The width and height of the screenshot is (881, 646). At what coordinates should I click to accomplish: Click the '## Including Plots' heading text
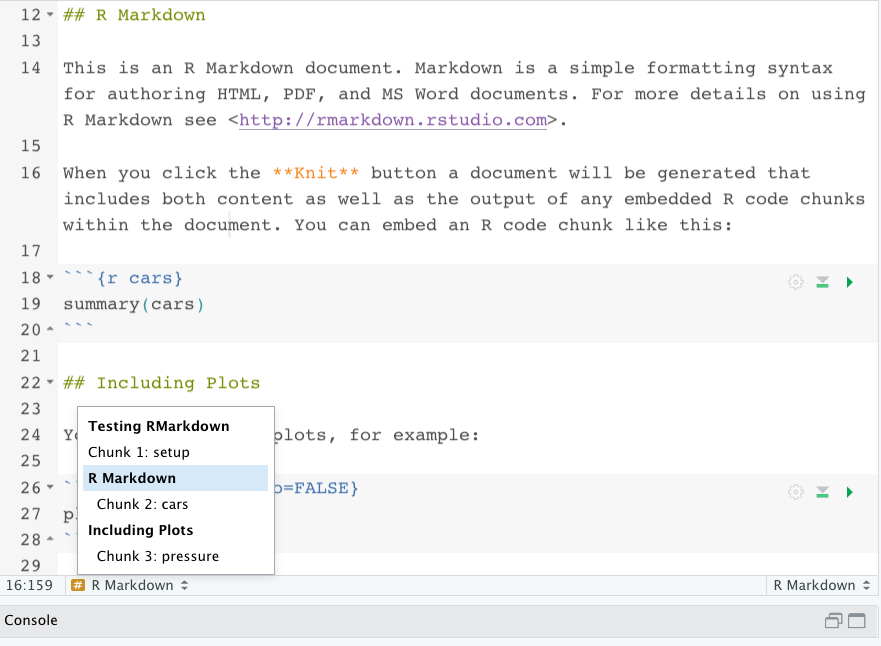(162, 383)
